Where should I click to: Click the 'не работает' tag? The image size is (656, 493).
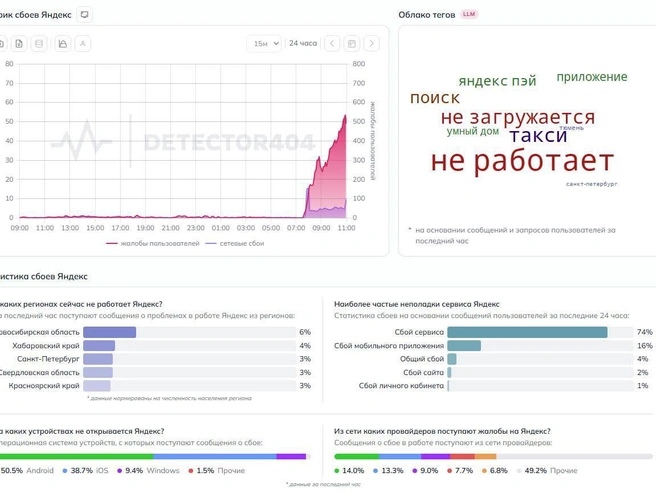522,161
